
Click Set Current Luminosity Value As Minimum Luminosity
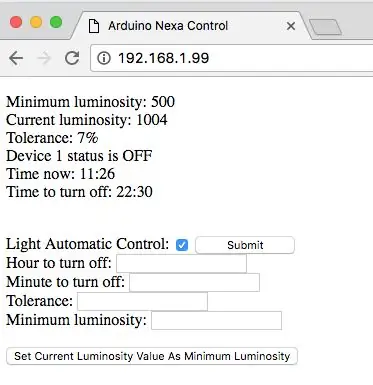pyautogui.click(x=152, y=356)
